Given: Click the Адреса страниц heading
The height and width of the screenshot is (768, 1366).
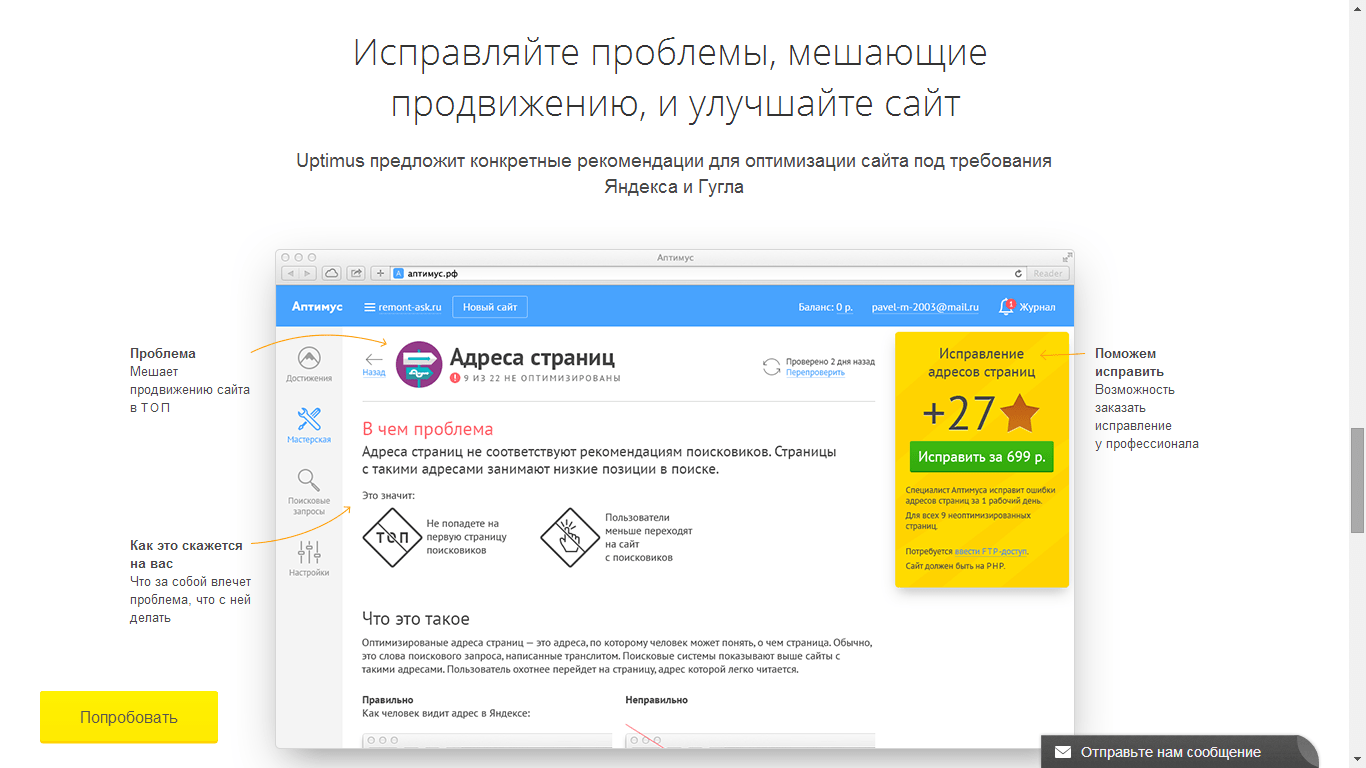Looking at the screenshot, I should tap(532, 357).
